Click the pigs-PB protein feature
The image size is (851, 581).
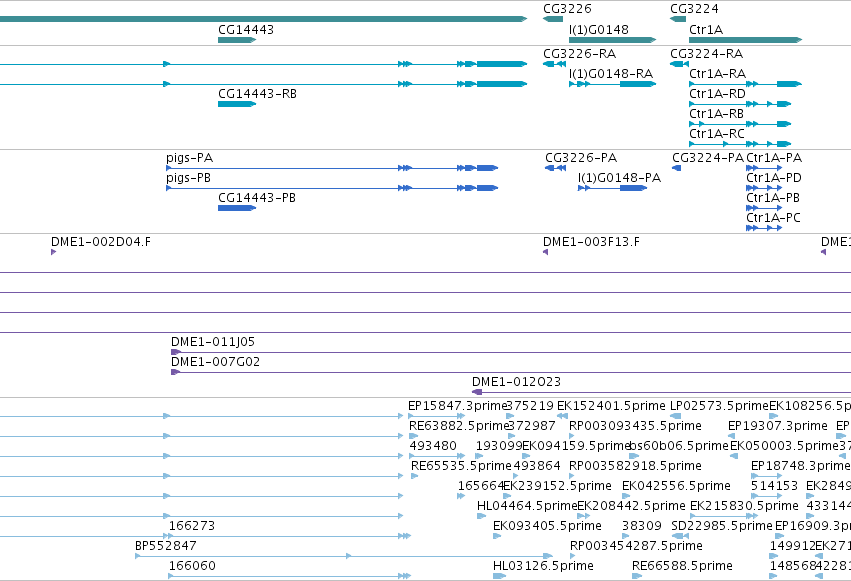point(332,188)
